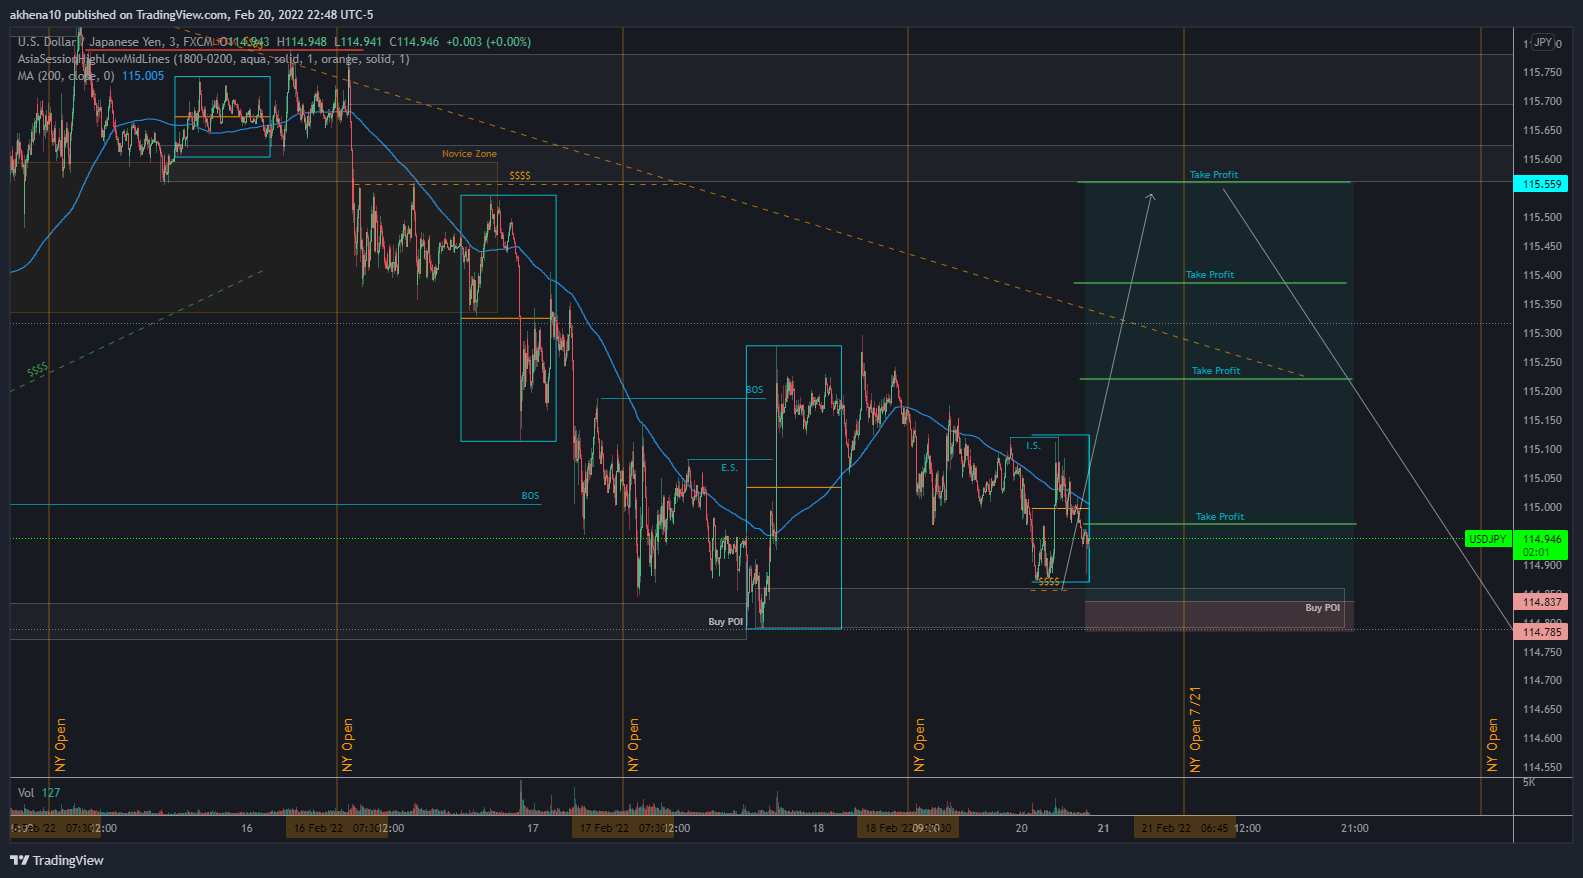Screen dimensions: 1583x878
Task: Click the 115.300 price axis label
Action: tap(1541, 333)
